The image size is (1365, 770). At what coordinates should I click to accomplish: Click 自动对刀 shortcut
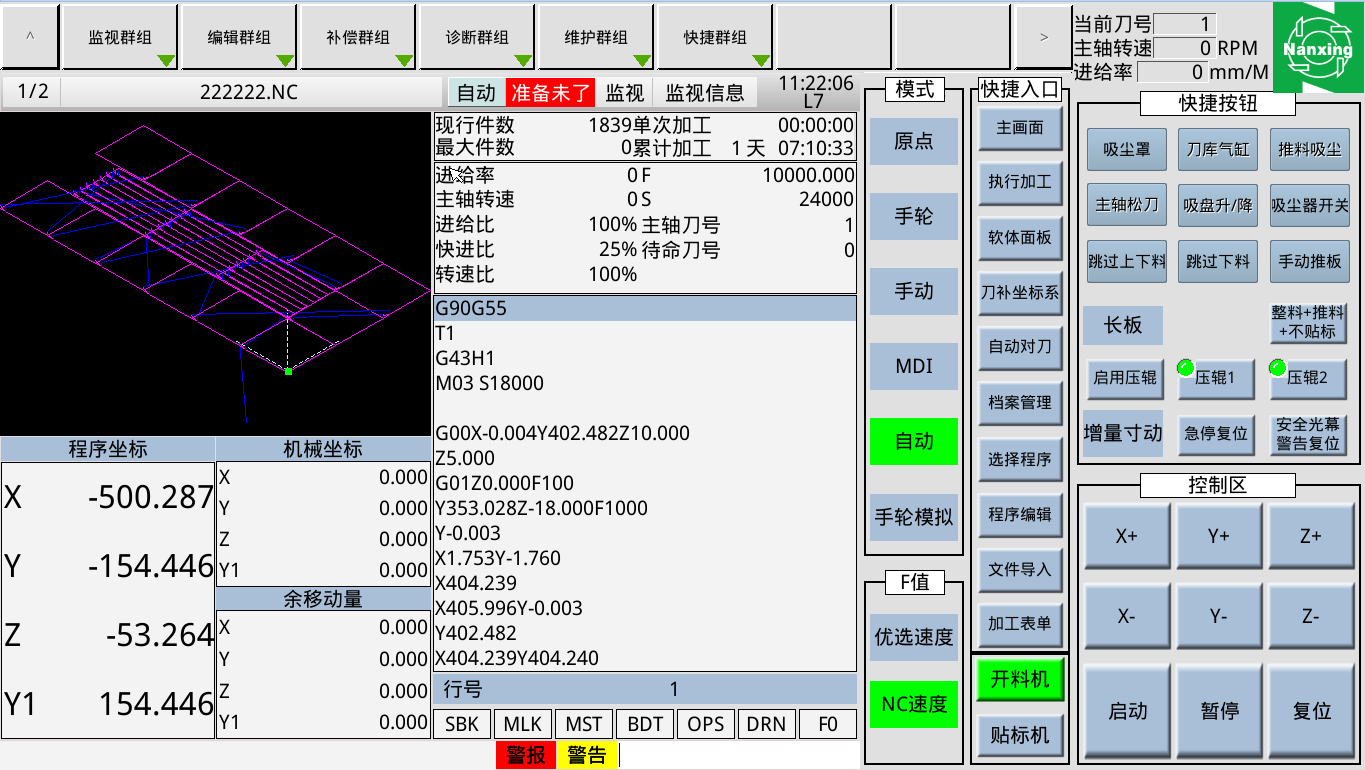(1020, 347)
